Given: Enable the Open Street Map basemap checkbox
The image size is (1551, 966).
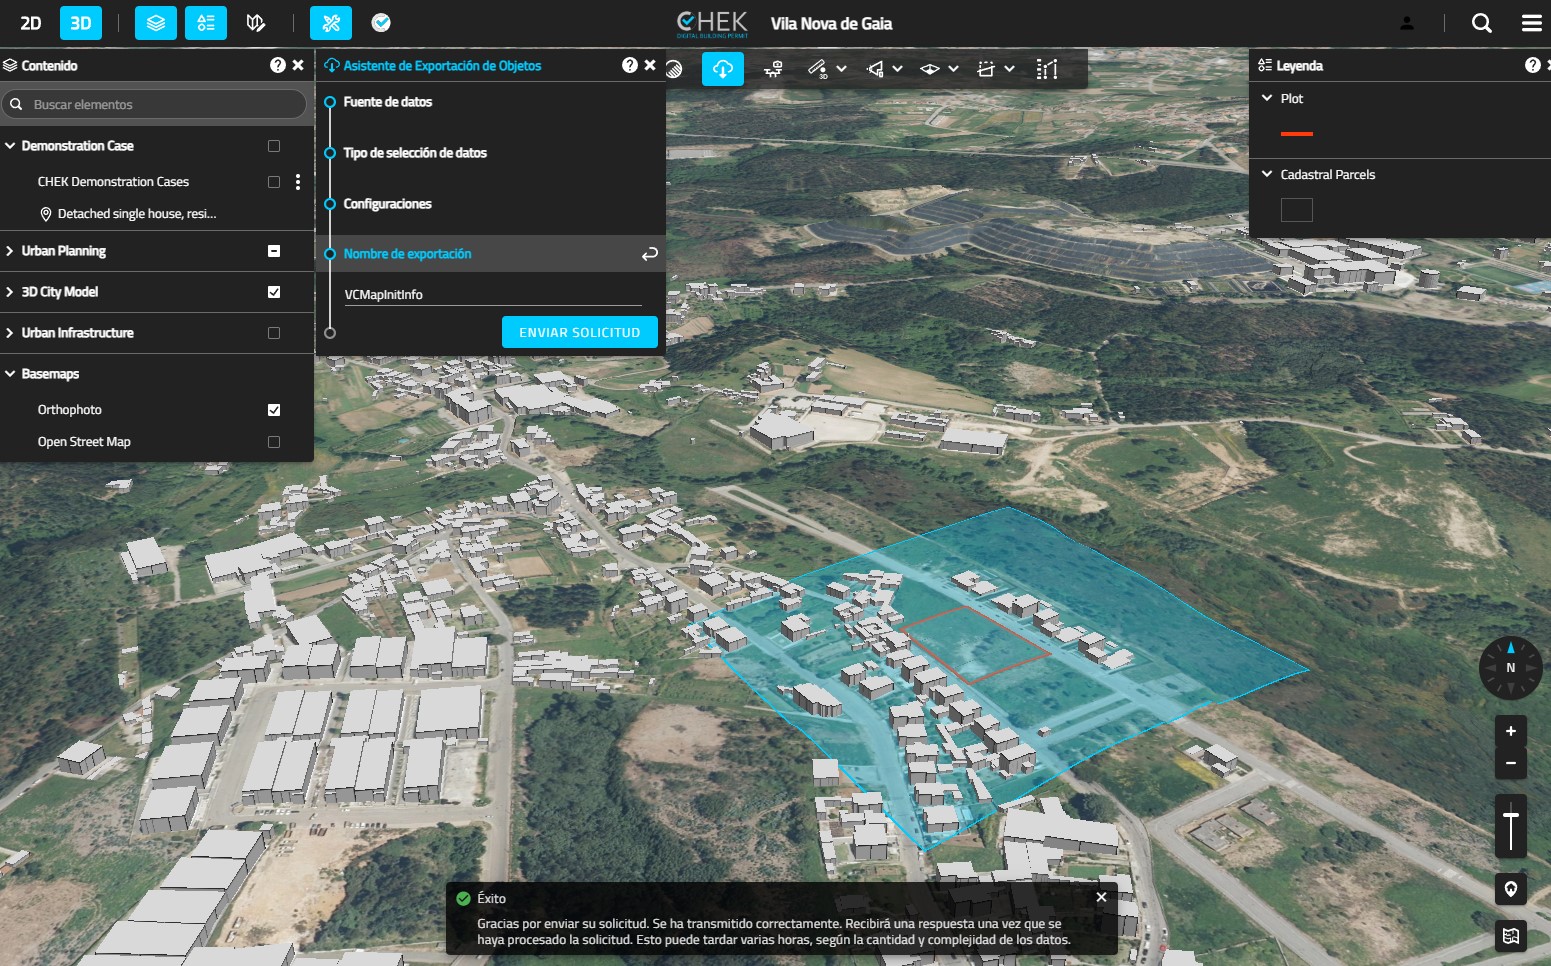Looking at the screenshot, I should [274, 442].
